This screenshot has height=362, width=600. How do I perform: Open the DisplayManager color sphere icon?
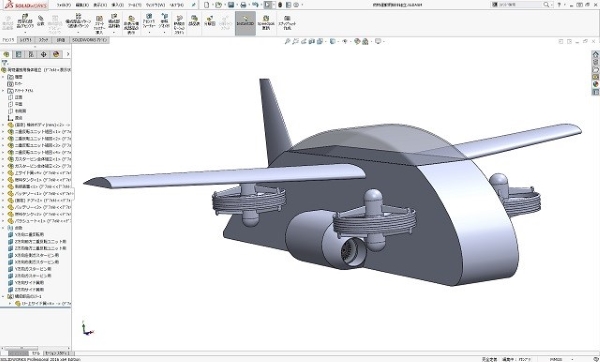56,54
